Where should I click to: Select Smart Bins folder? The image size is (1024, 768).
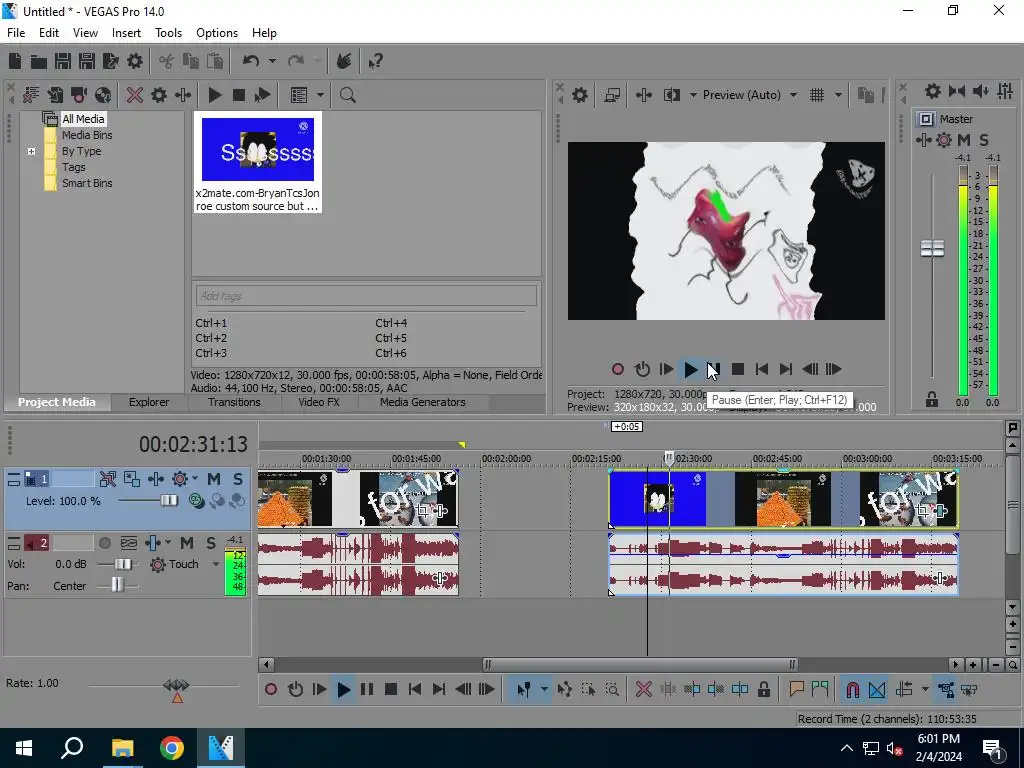pos(87,184)
